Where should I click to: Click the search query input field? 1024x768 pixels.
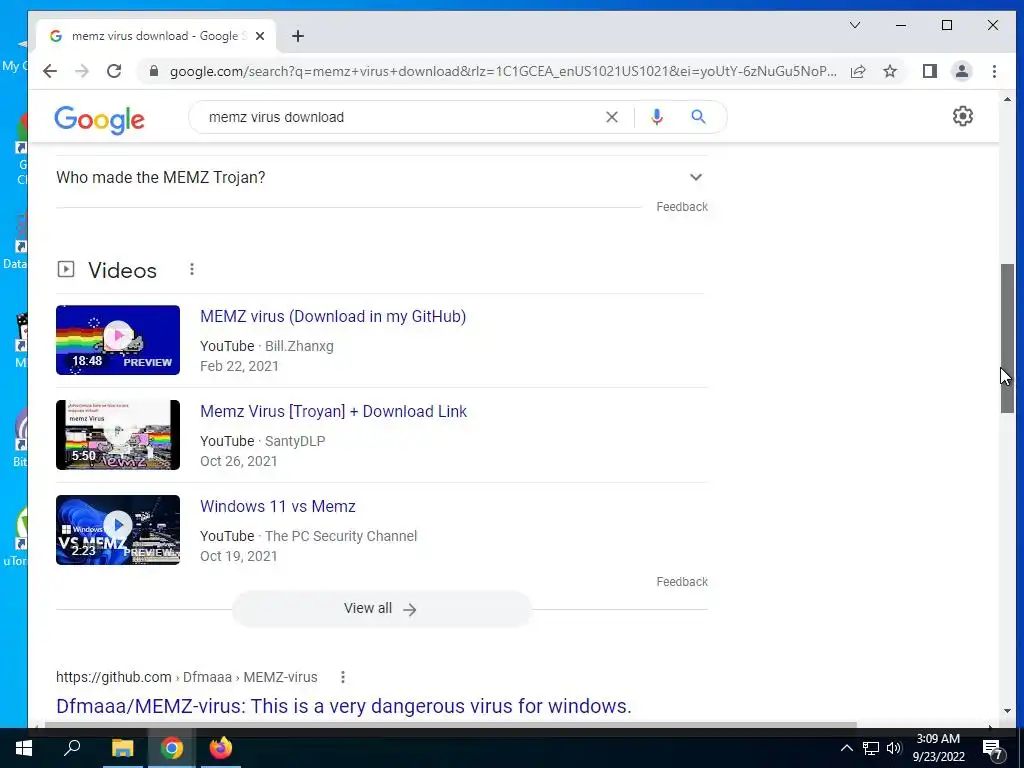coord(398,117)
